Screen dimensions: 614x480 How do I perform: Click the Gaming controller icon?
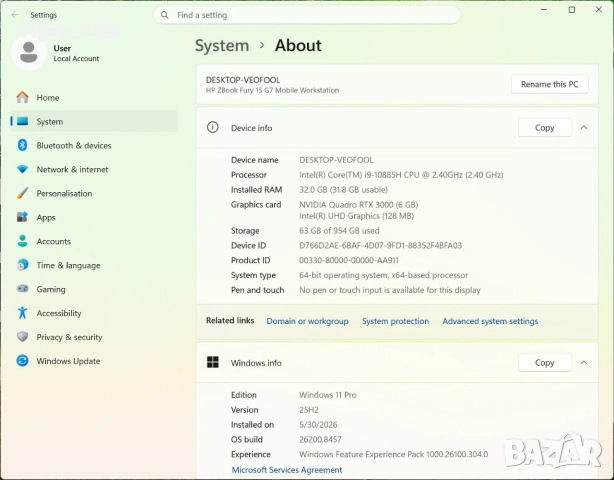point(22,289)
